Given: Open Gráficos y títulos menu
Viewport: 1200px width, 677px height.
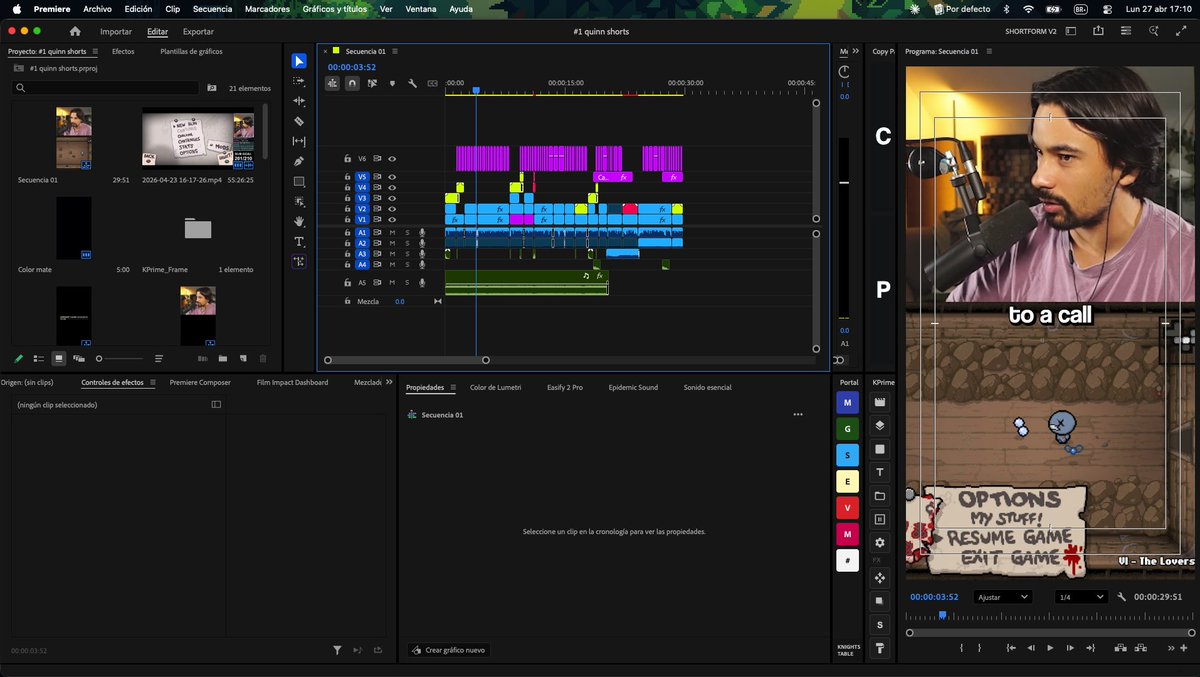Looking at the screenshot, I should coord(335,8).
